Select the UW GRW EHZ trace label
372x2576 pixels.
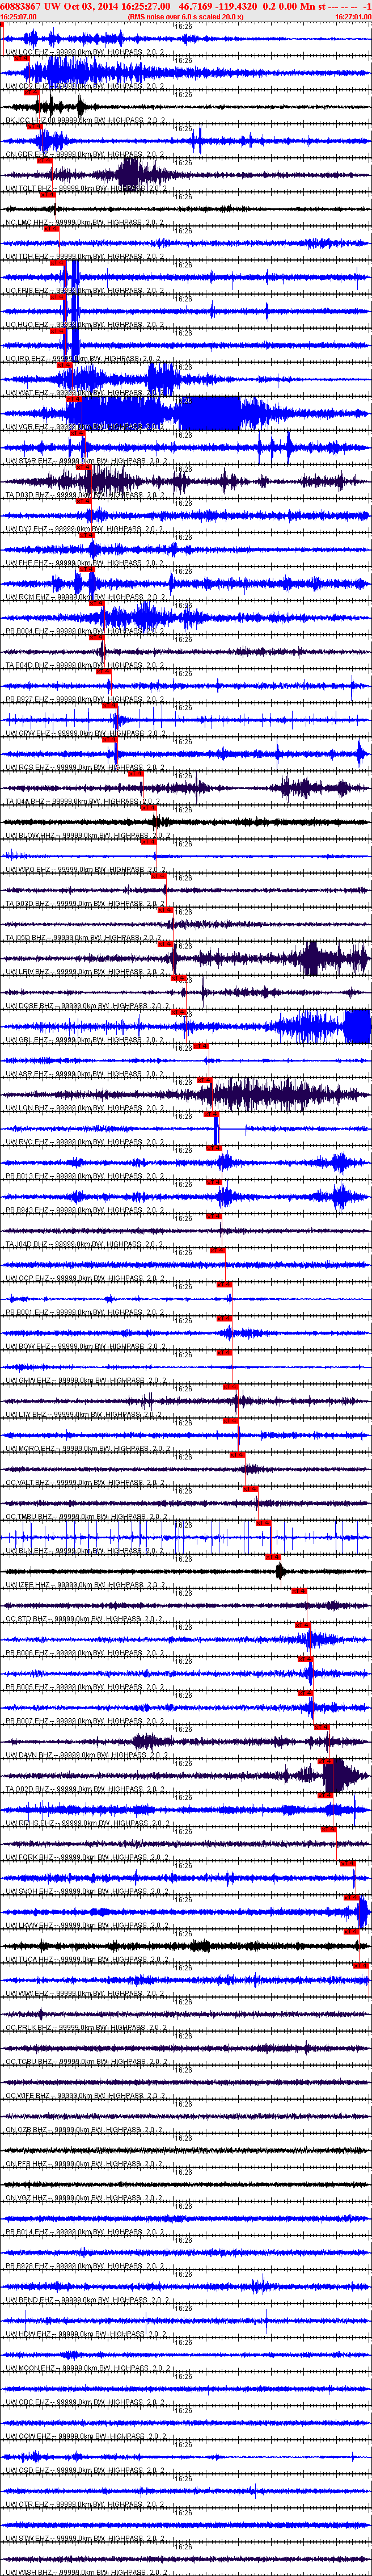(86, 733)
